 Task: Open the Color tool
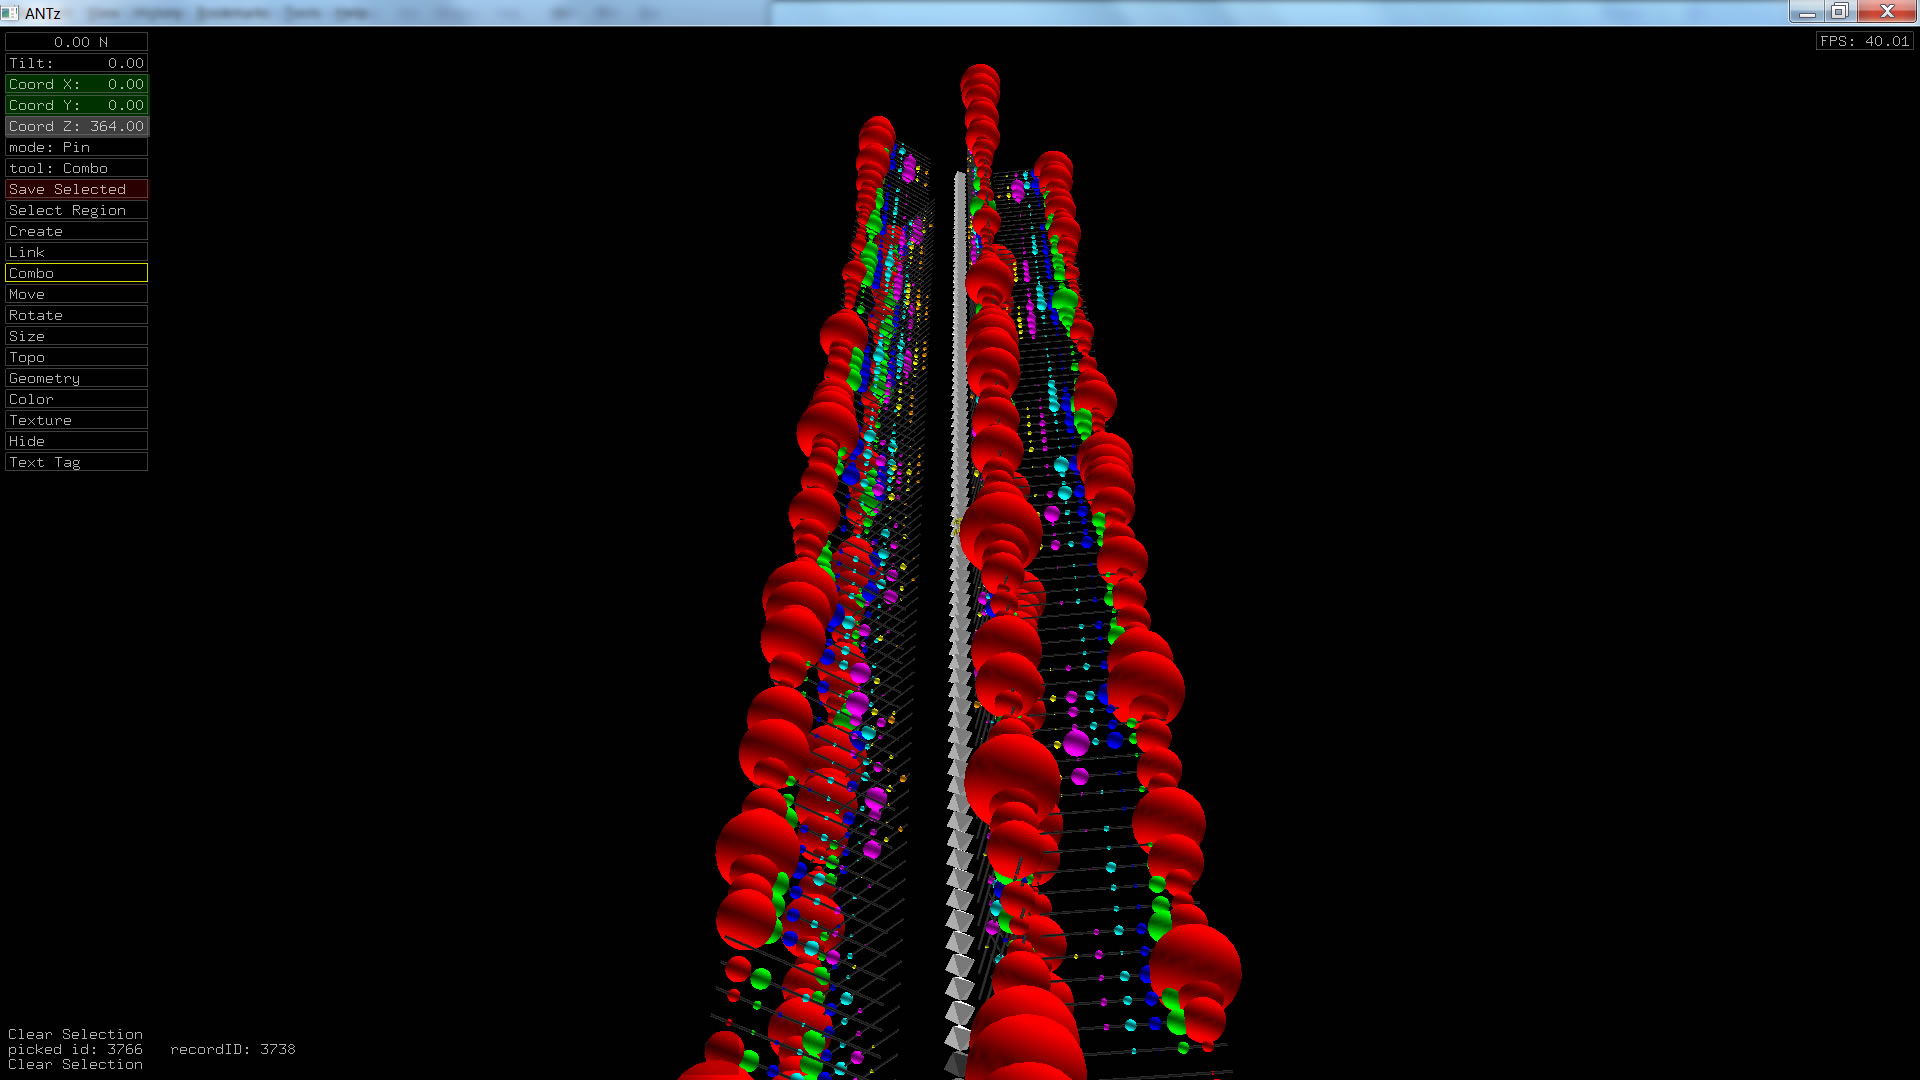[x=76, y=399]
